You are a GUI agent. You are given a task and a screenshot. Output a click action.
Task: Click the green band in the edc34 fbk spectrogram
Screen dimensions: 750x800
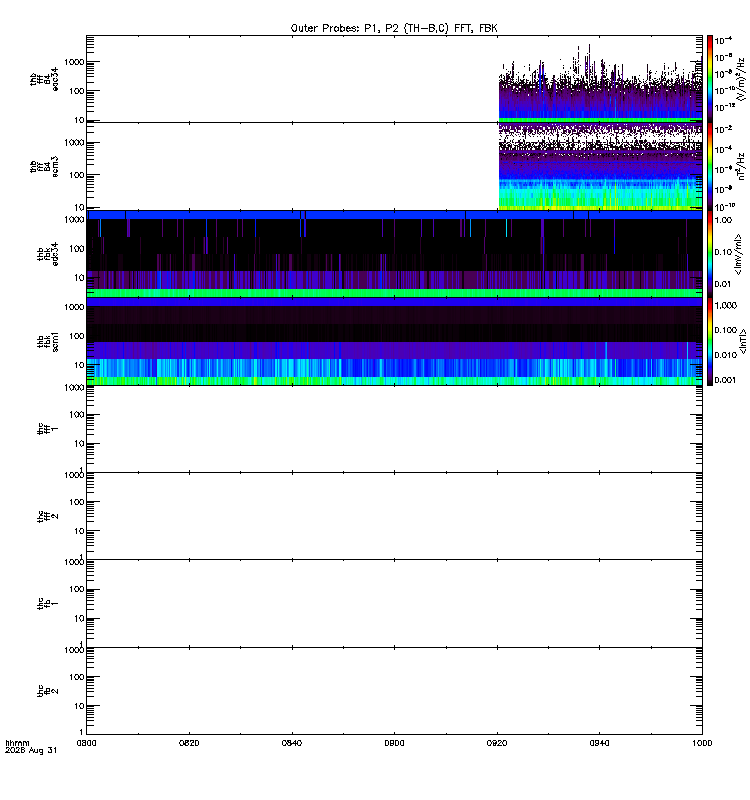(x=394, y=293)
